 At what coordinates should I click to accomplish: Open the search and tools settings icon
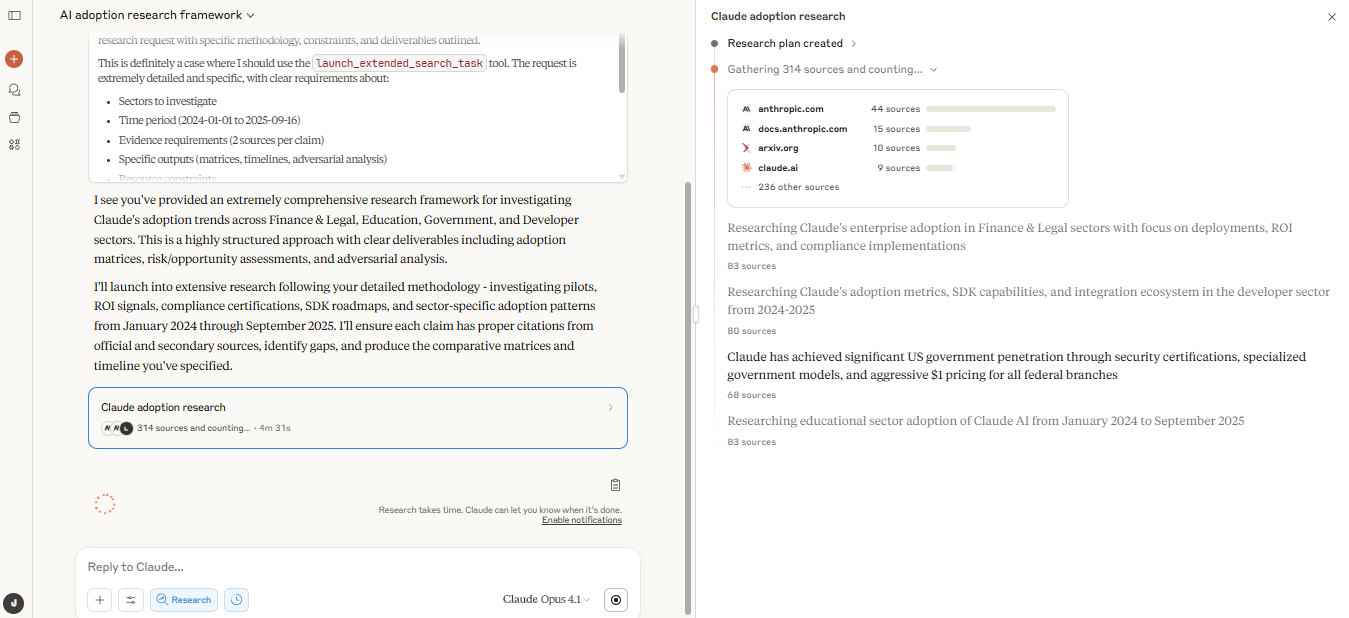click(131, 600)
